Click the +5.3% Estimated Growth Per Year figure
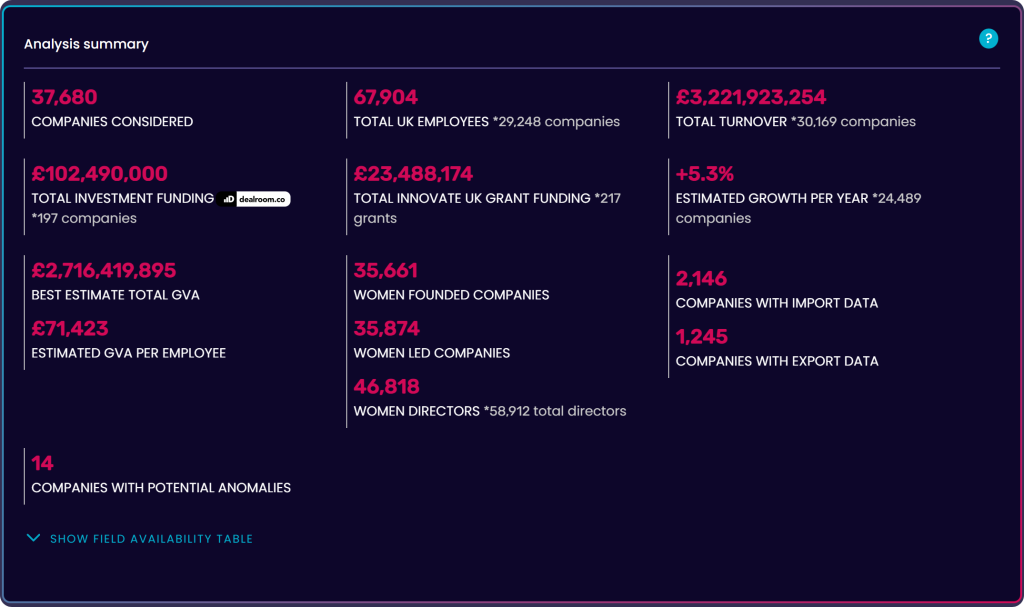This screenshot has height=607, width=1024. (x=705, y=174)
